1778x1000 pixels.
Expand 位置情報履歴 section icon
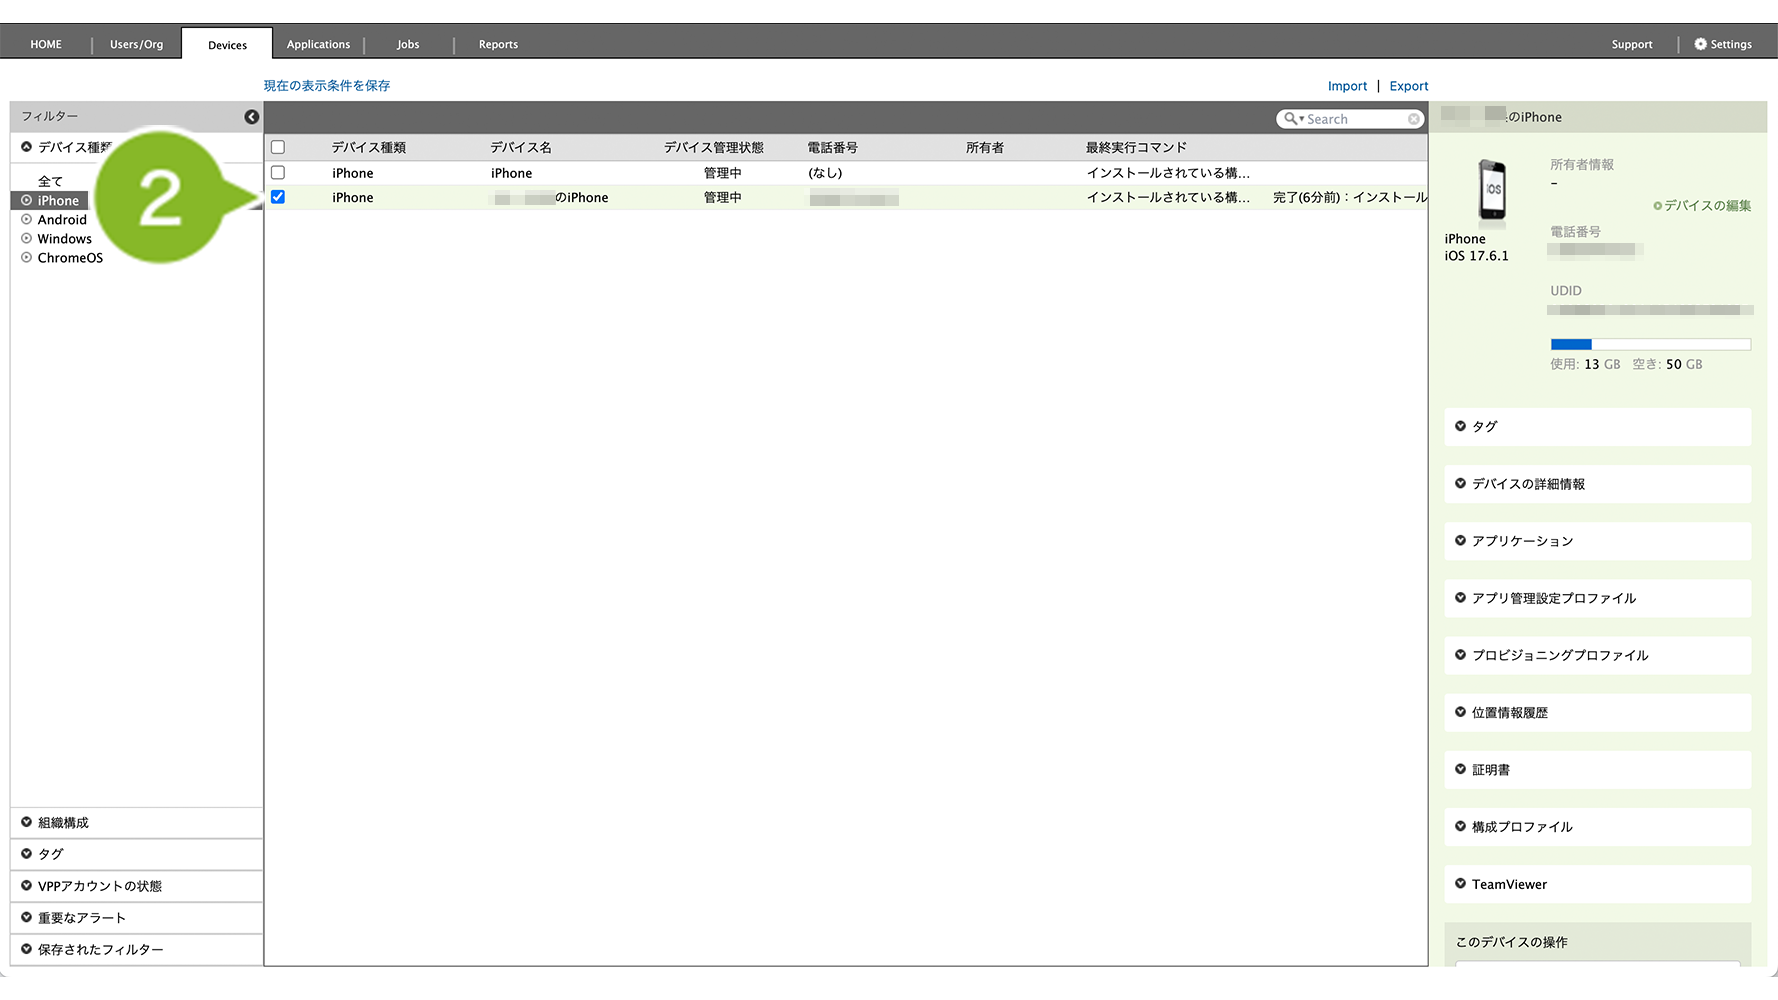click(1461, 712)
